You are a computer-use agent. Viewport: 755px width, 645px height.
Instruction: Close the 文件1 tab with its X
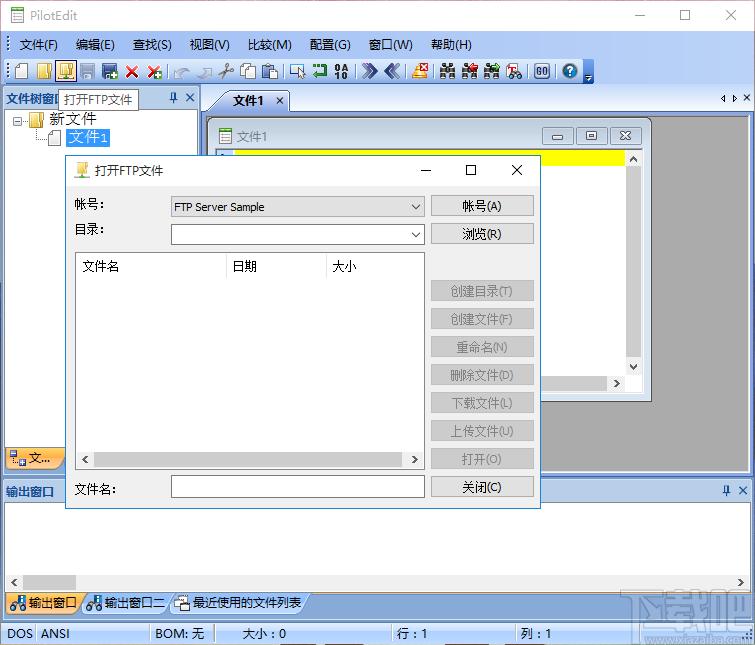tap(280, 101)
